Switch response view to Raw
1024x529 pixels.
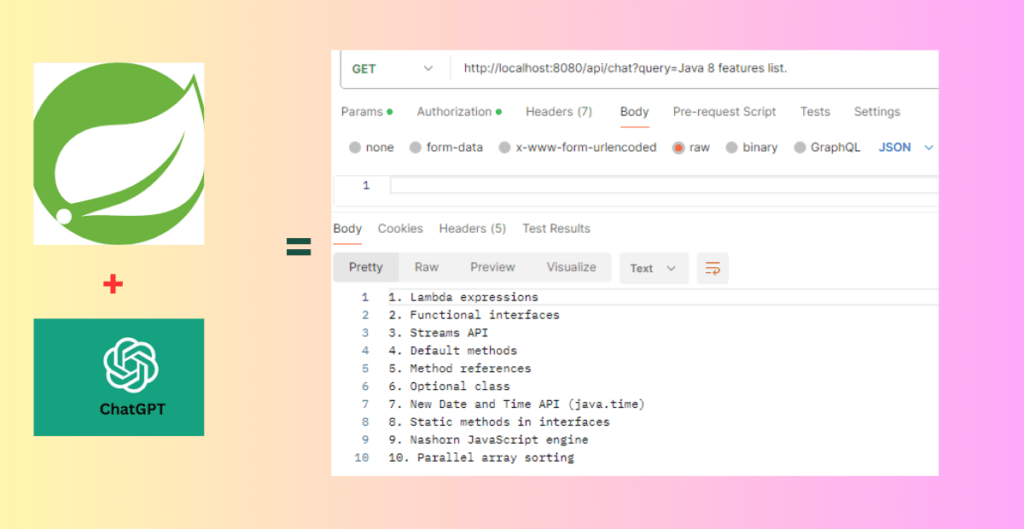point(426,267)
